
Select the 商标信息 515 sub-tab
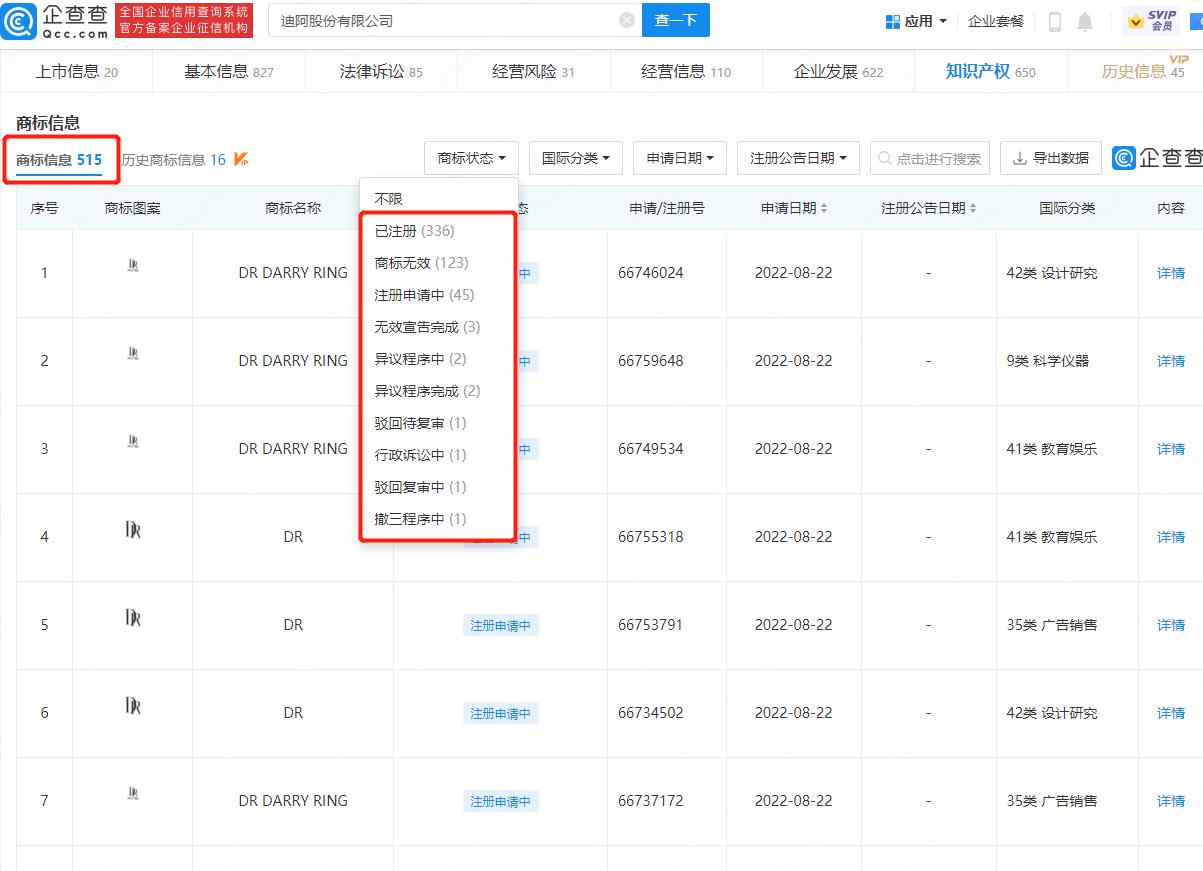[x=59, y=160]
